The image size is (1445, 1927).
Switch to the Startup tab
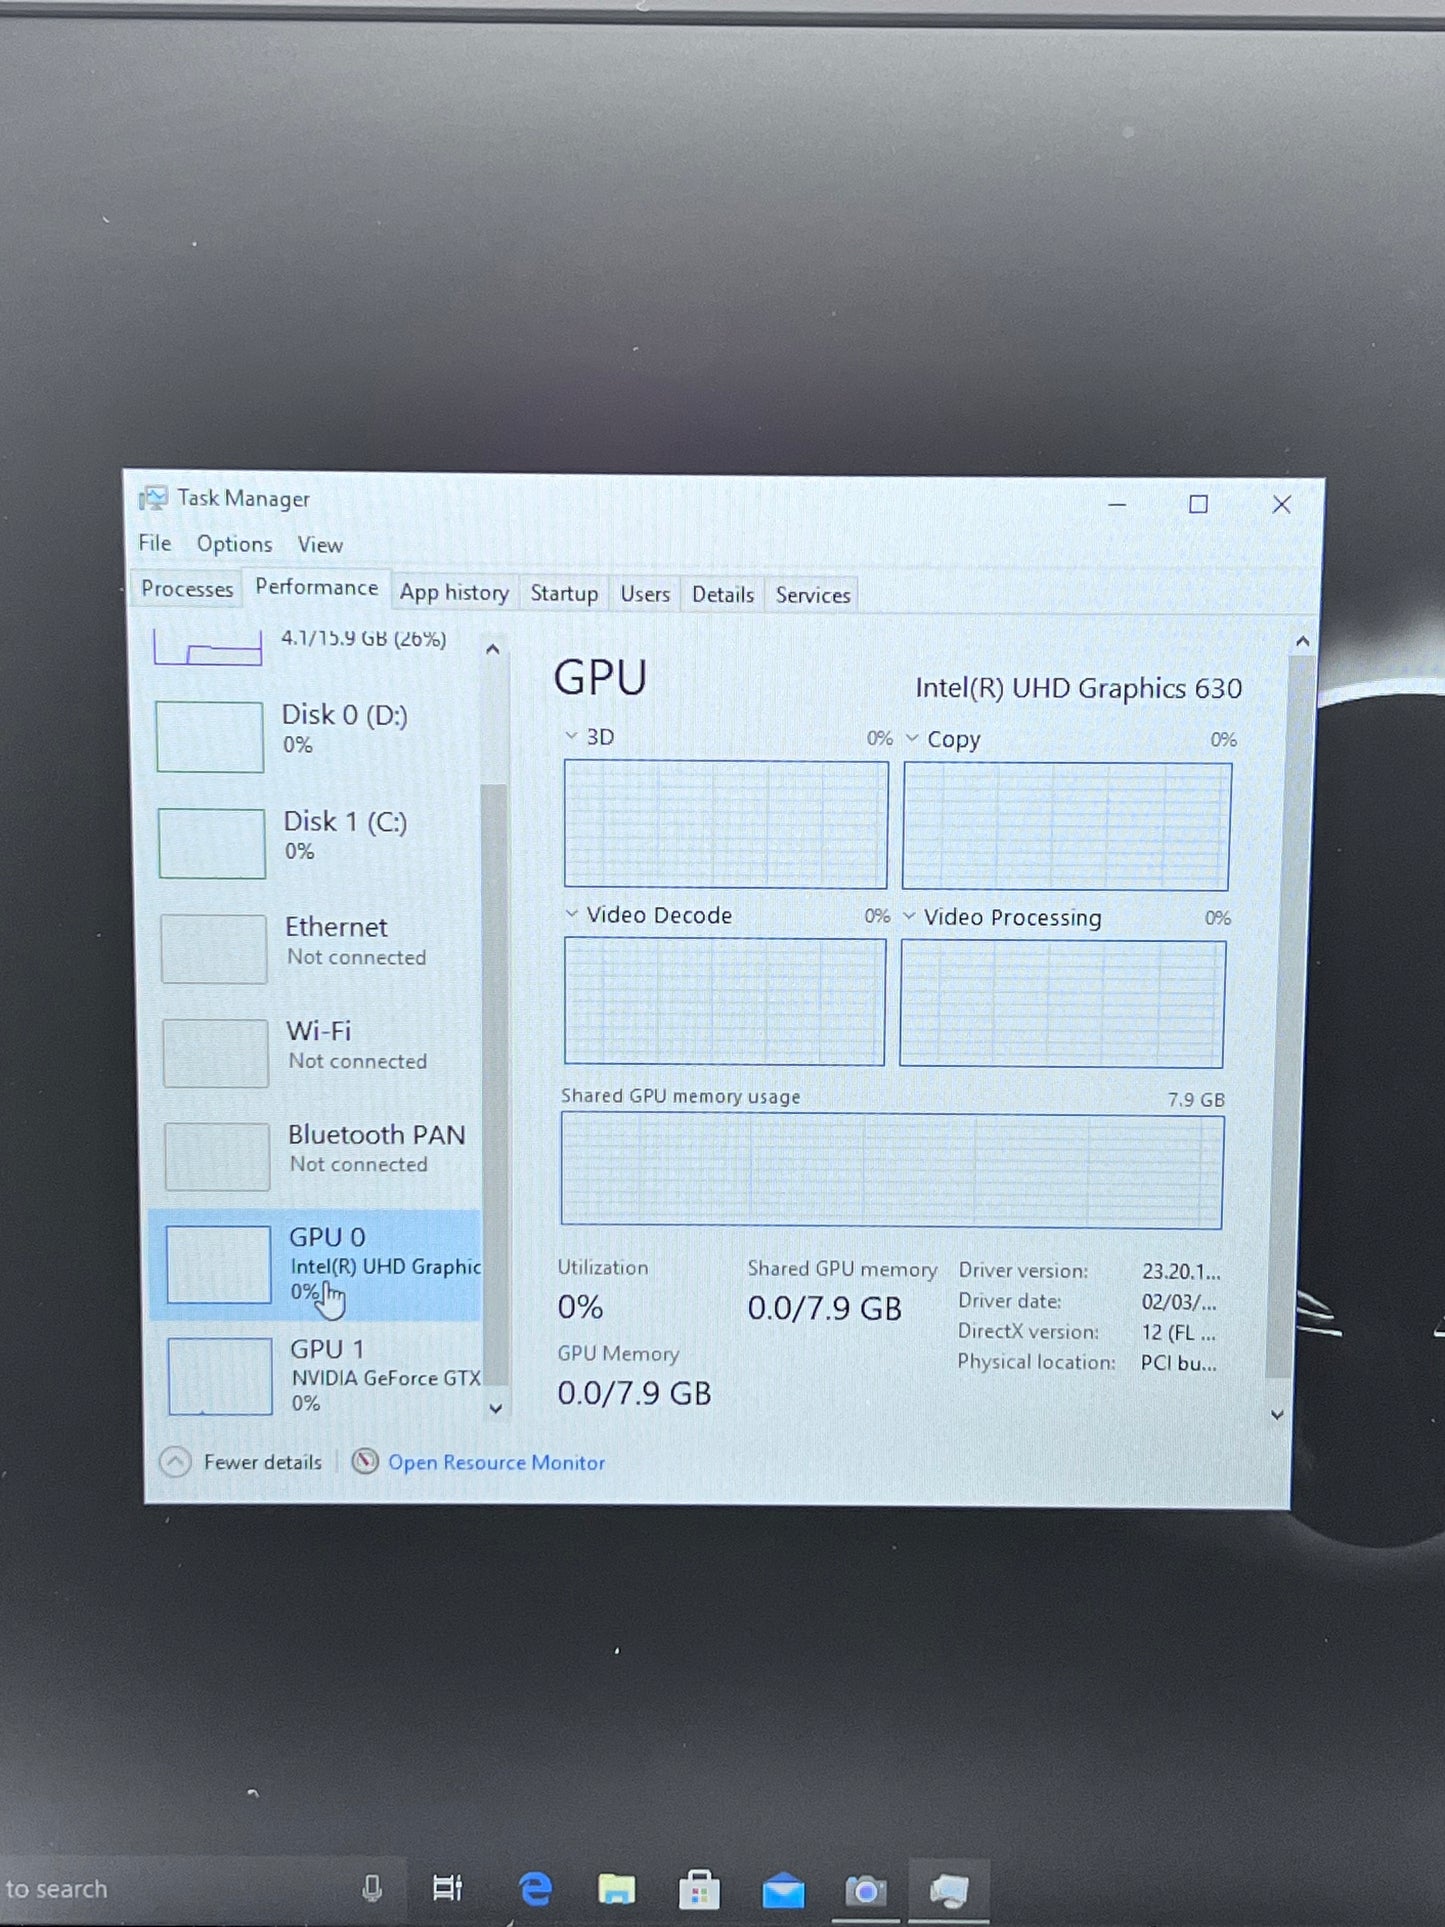(564, 593)
